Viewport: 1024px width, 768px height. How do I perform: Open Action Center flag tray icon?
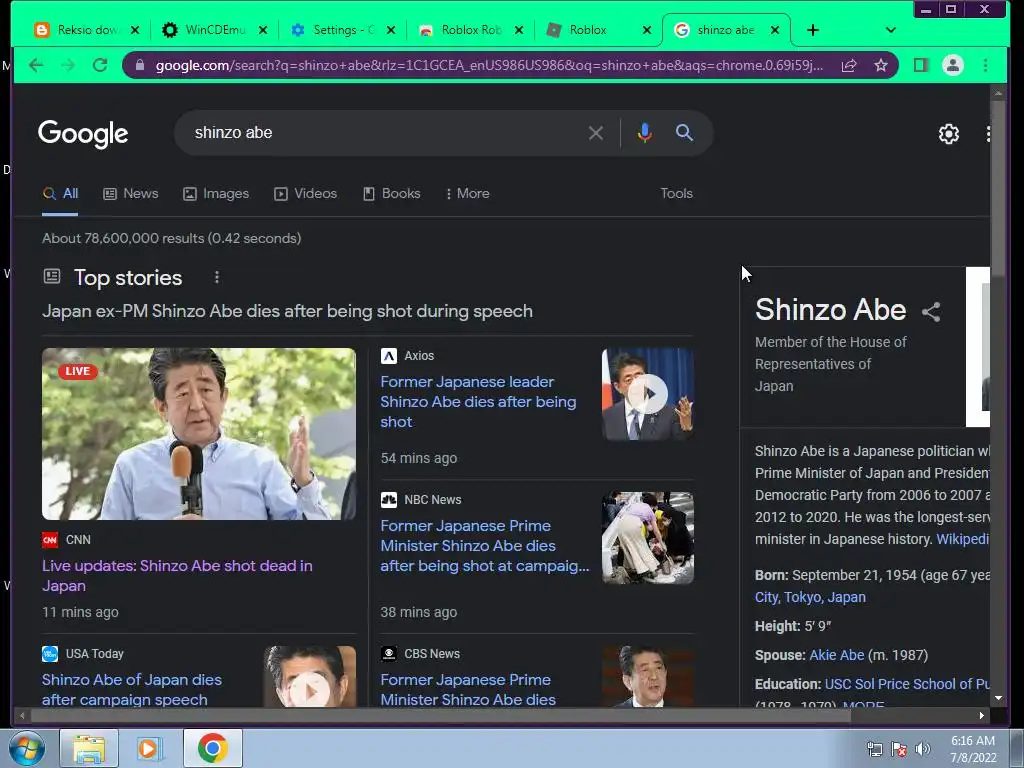(x=899, y=749)
